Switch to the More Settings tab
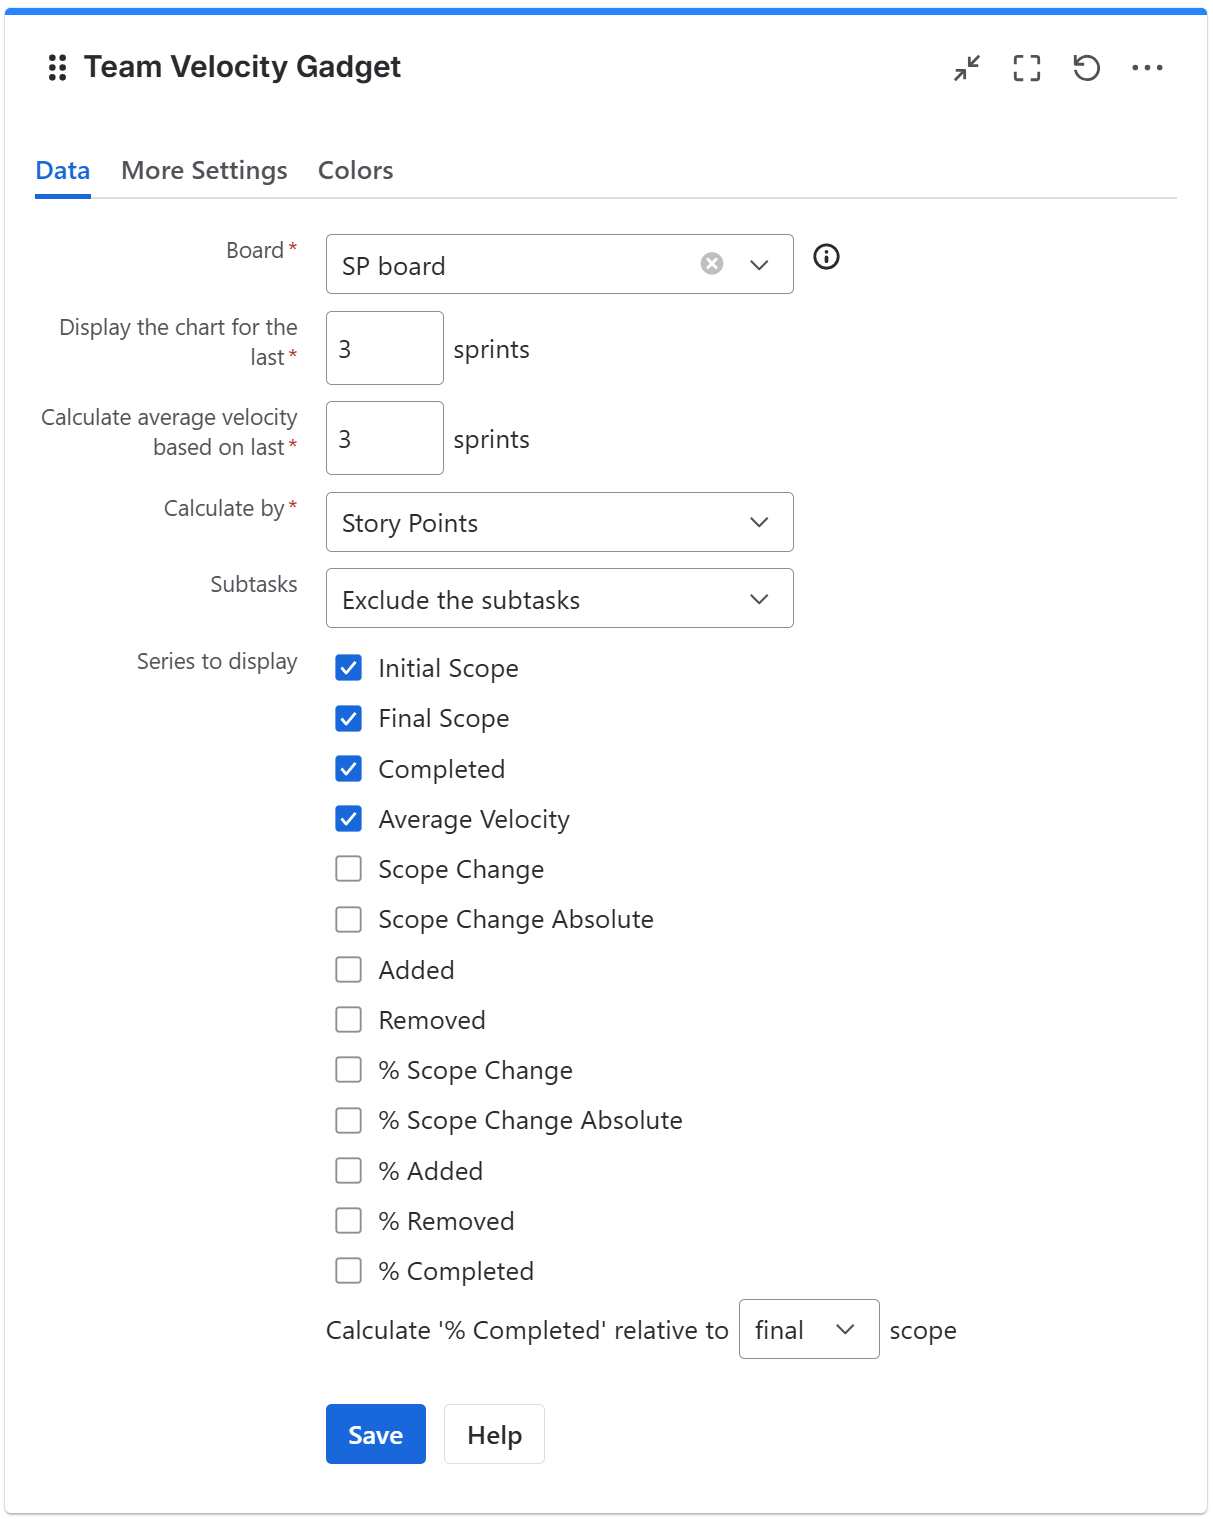Screen dimensions: 1213x1519 click(204, 170)
